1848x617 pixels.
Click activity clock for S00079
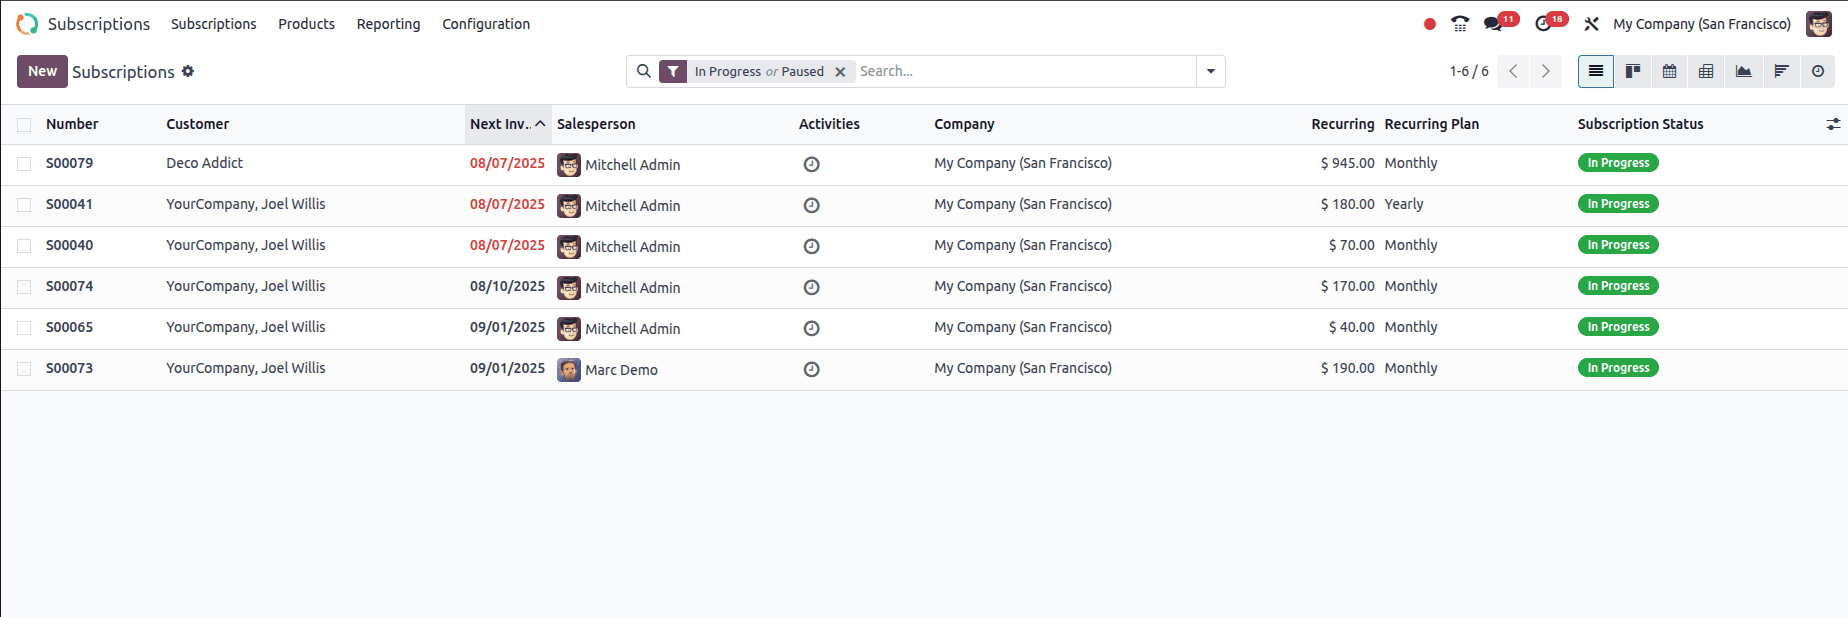(x=812, y=164)
